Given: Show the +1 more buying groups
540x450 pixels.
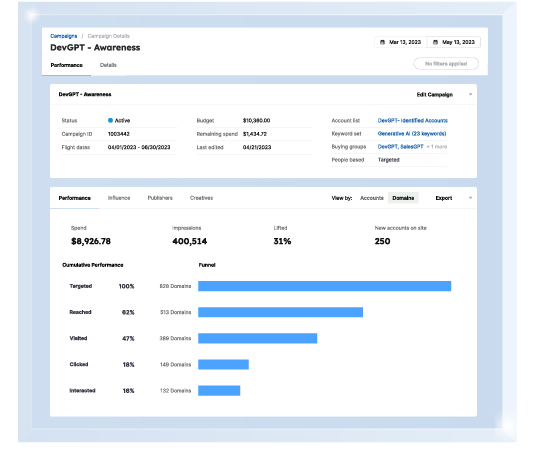Looking at the screenshot, I should (x=437, y=147).
